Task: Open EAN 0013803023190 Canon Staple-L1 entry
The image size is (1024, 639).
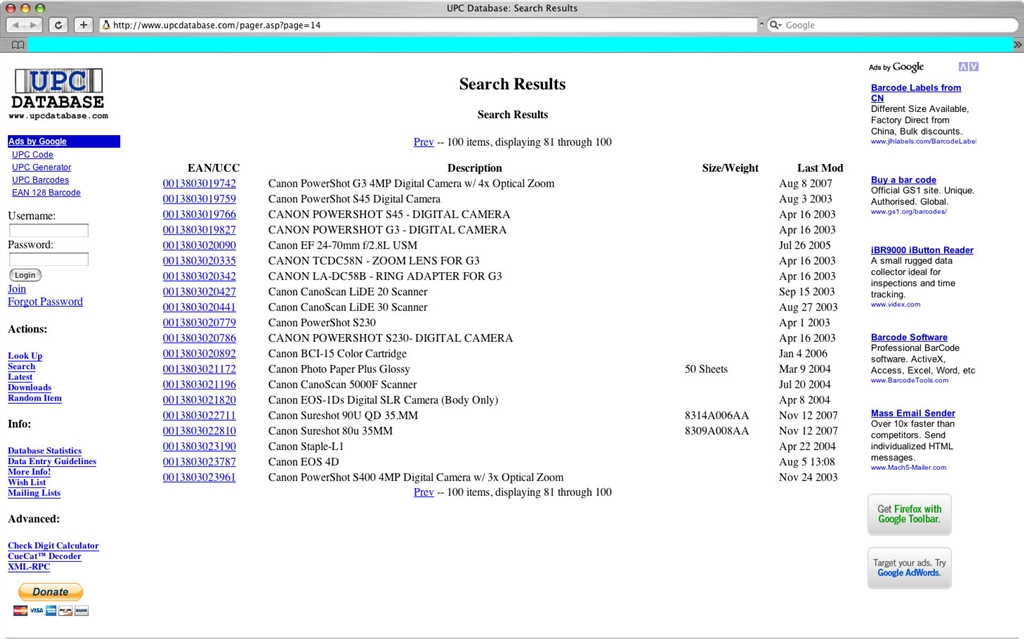Action: (199, 446)
